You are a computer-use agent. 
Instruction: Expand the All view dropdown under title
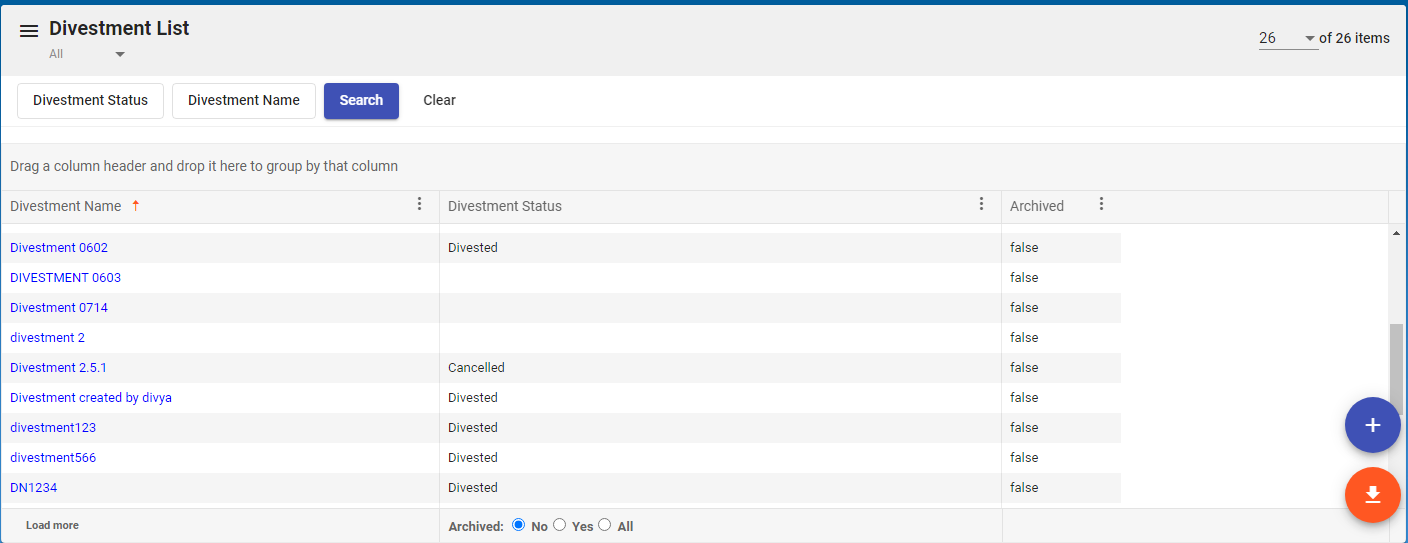119,54
